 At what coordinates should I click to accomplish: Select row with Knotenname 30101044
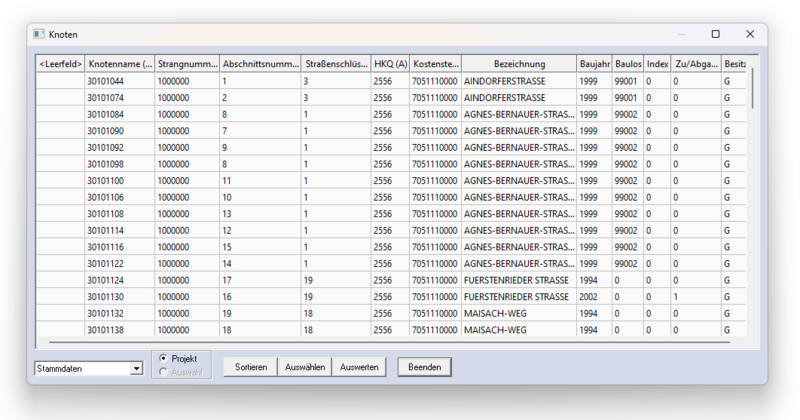(x=60, y=81)
